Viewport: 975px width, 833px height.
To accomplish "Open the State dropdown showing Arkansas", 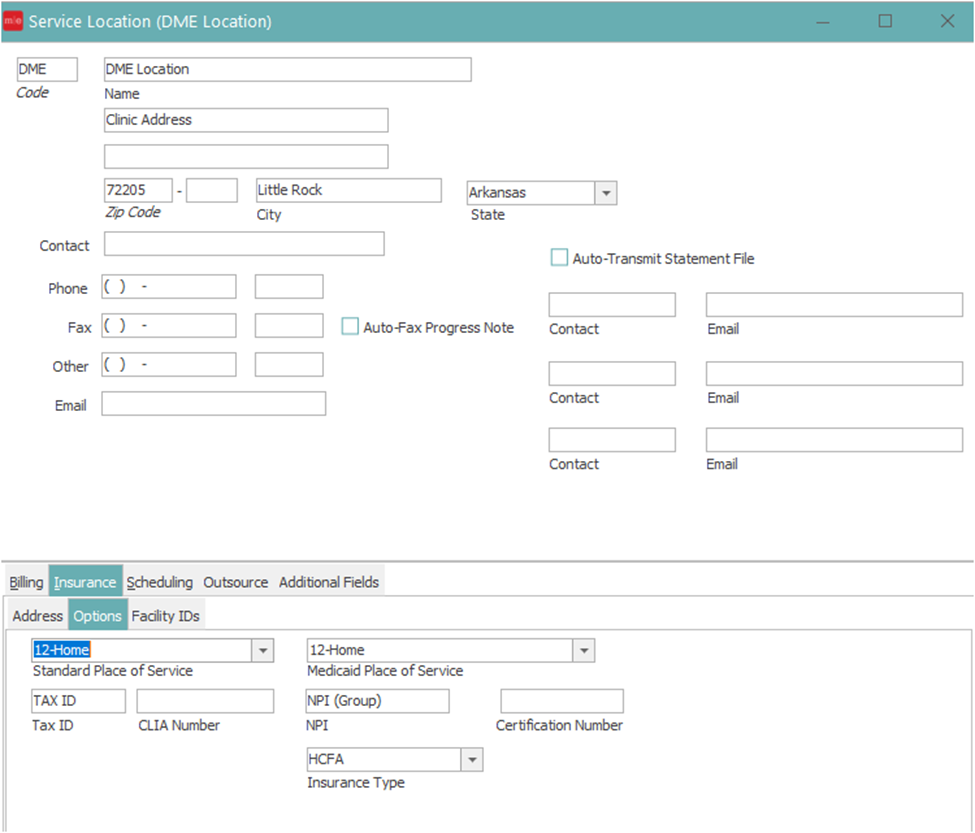I will click(x=606, y=193).
